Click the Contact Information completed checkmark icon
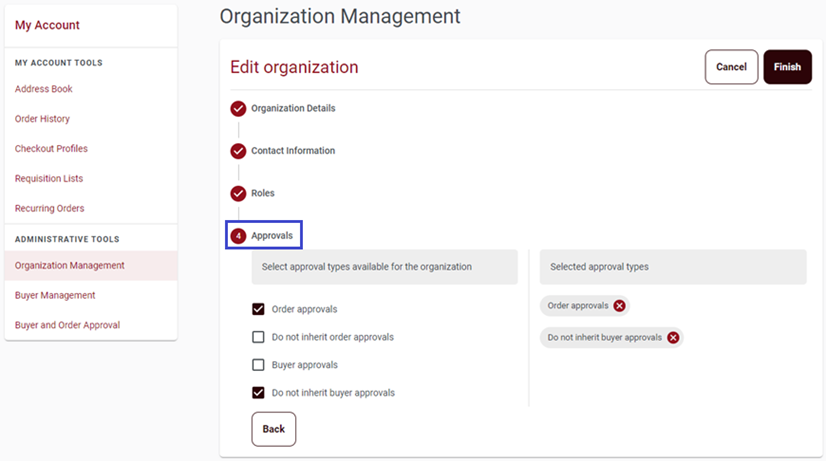This screenshot has width=826, height=461. click(238, 151)
